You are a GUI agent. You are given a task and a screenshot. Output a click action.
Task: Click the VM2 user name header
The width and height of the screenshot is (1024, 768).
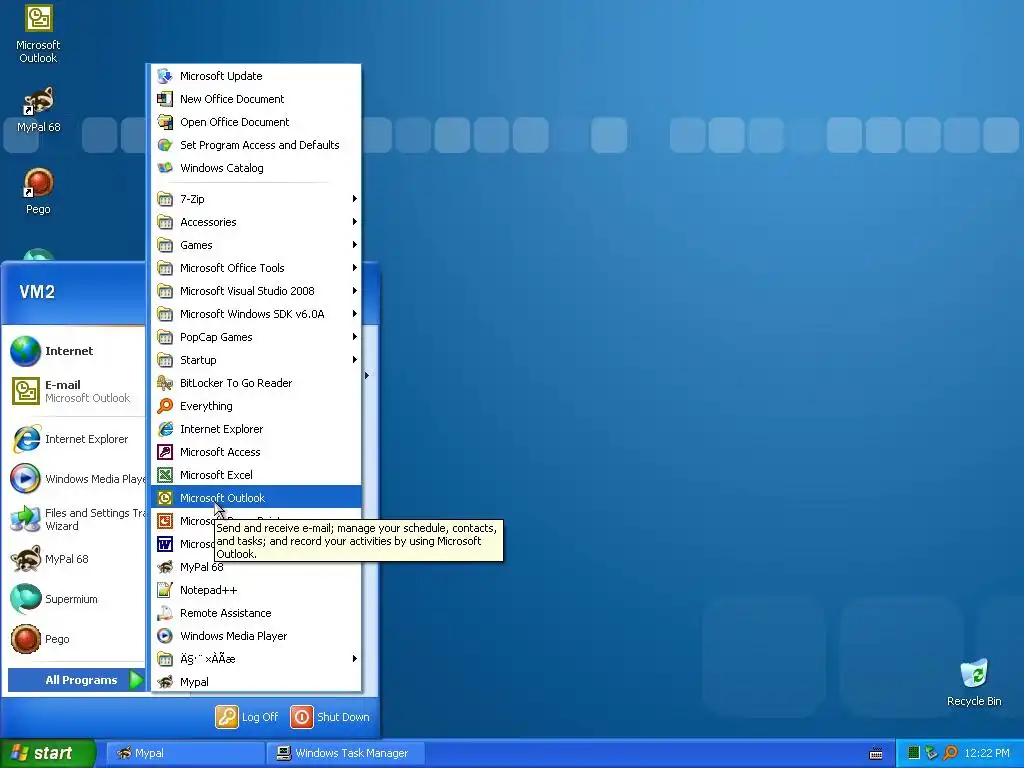point(37,291)
